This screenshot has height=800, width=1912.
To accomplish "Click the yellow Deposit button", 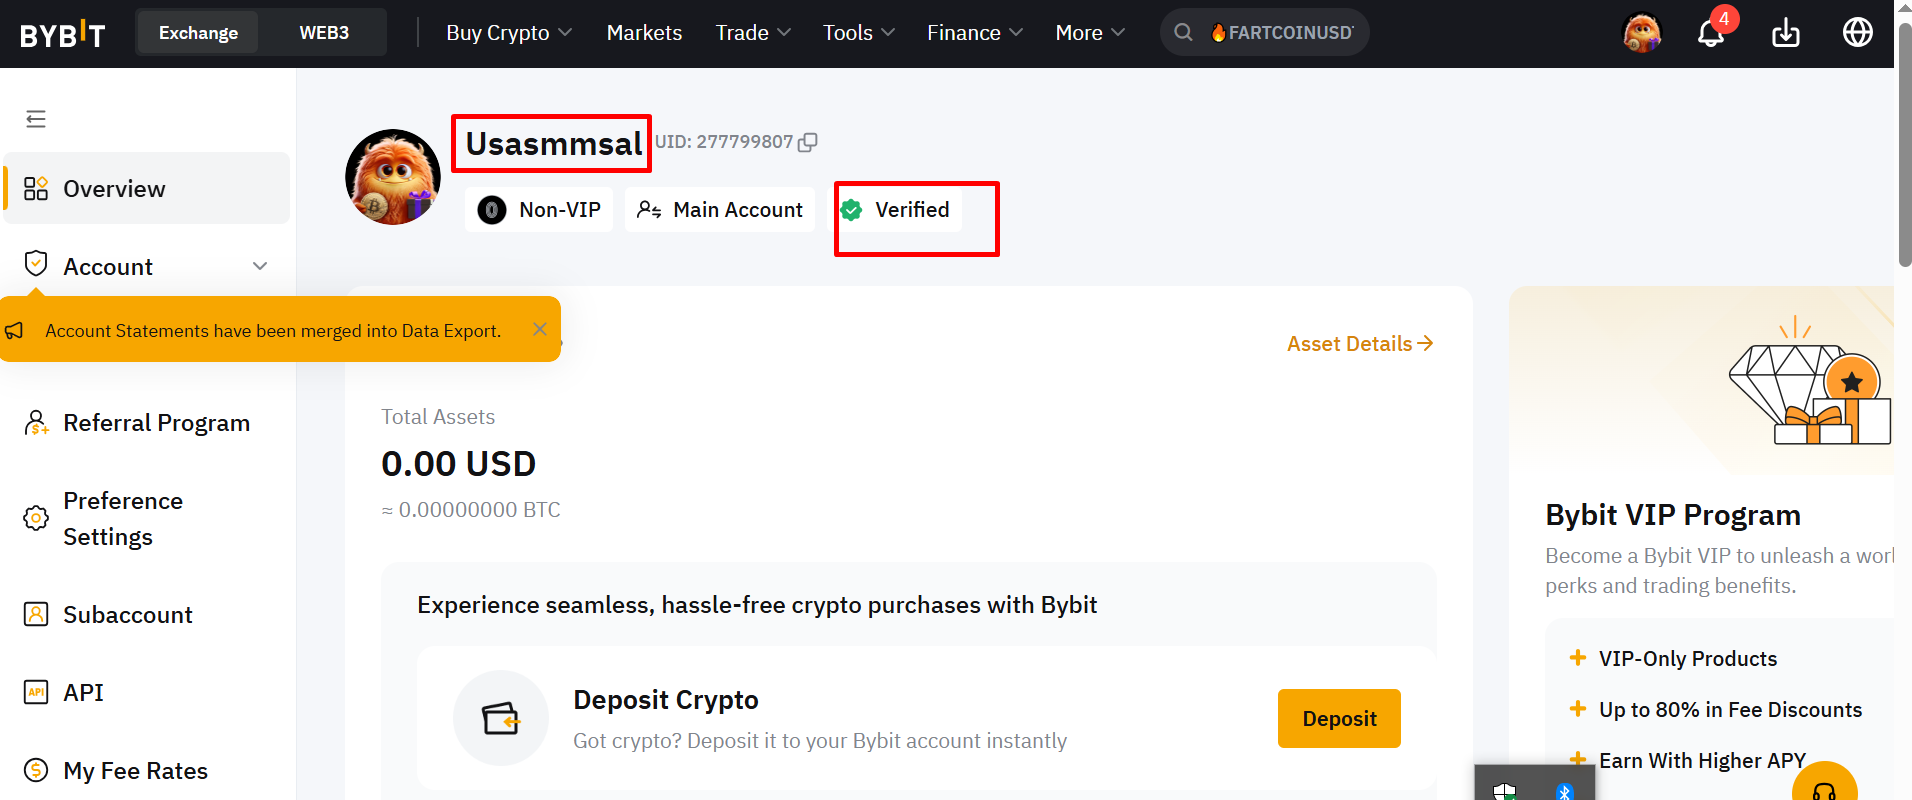I will [x=1339, y=718].
